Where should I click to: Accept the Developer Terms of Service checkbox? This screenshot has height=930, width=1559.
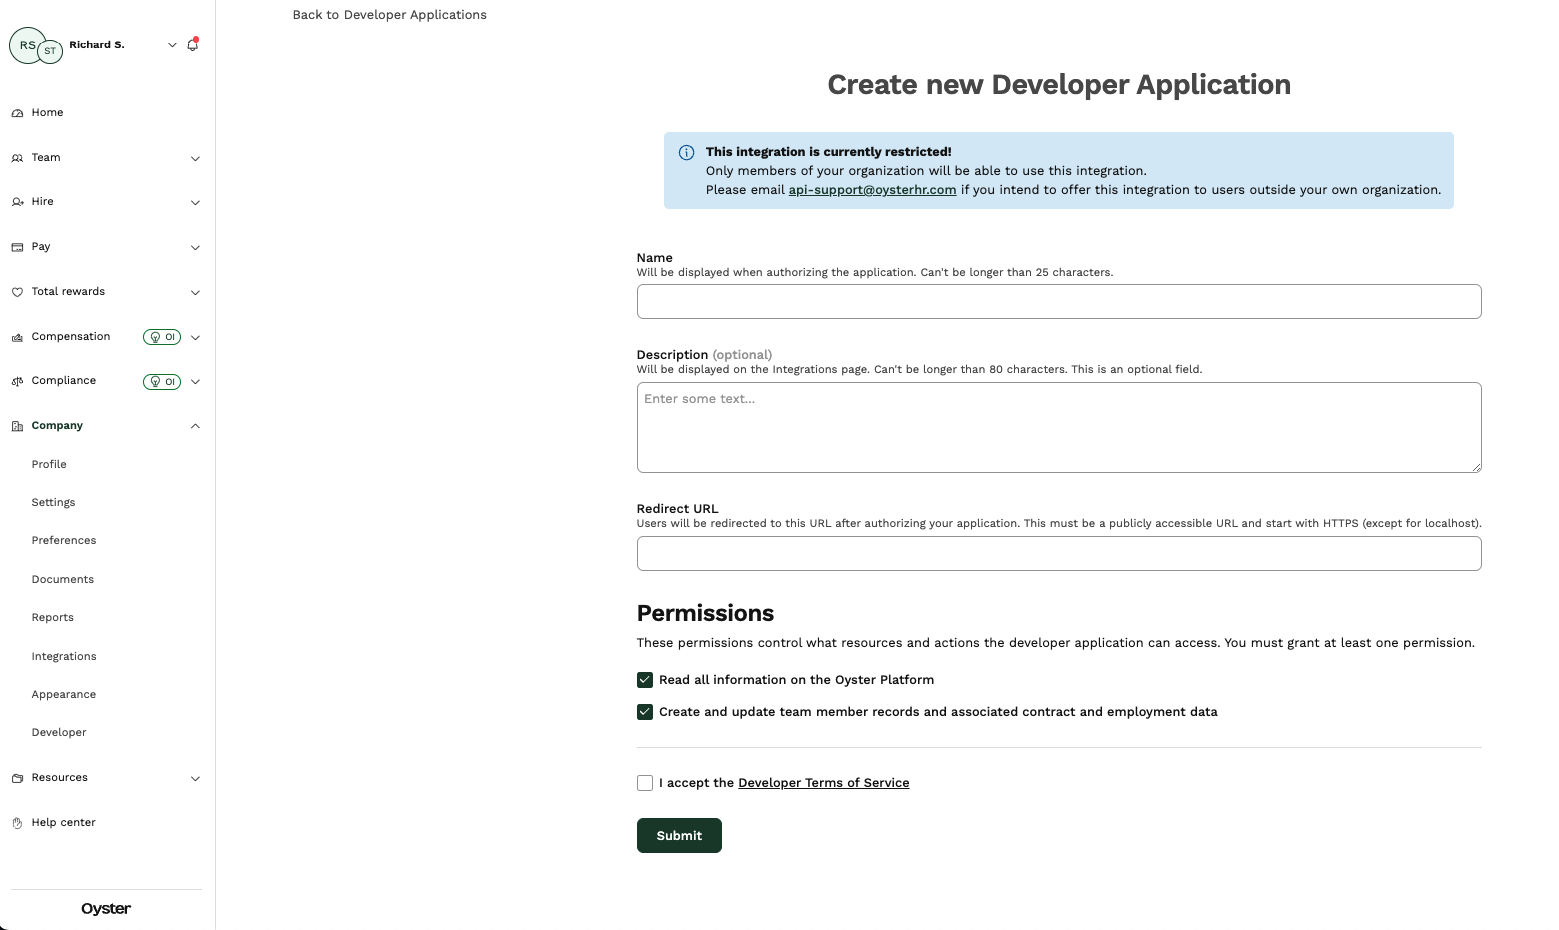tap(644, 782)
